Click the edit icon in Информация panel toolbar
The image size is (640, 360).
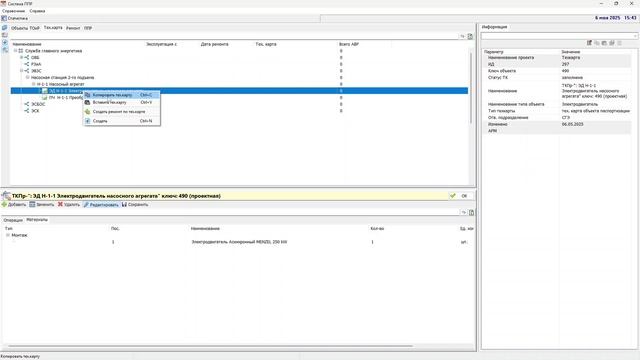(589, 43)
